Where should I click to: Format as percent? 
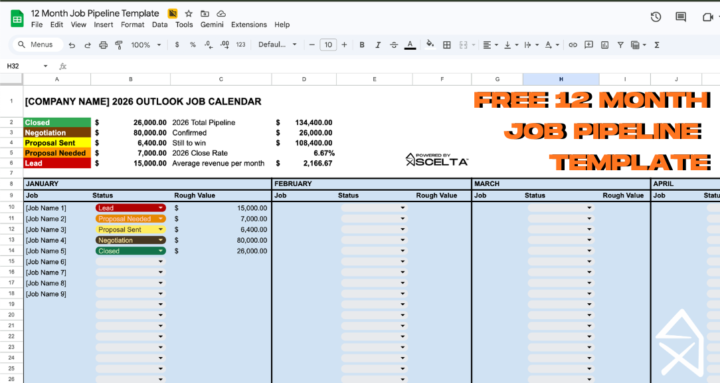(193, 45)
